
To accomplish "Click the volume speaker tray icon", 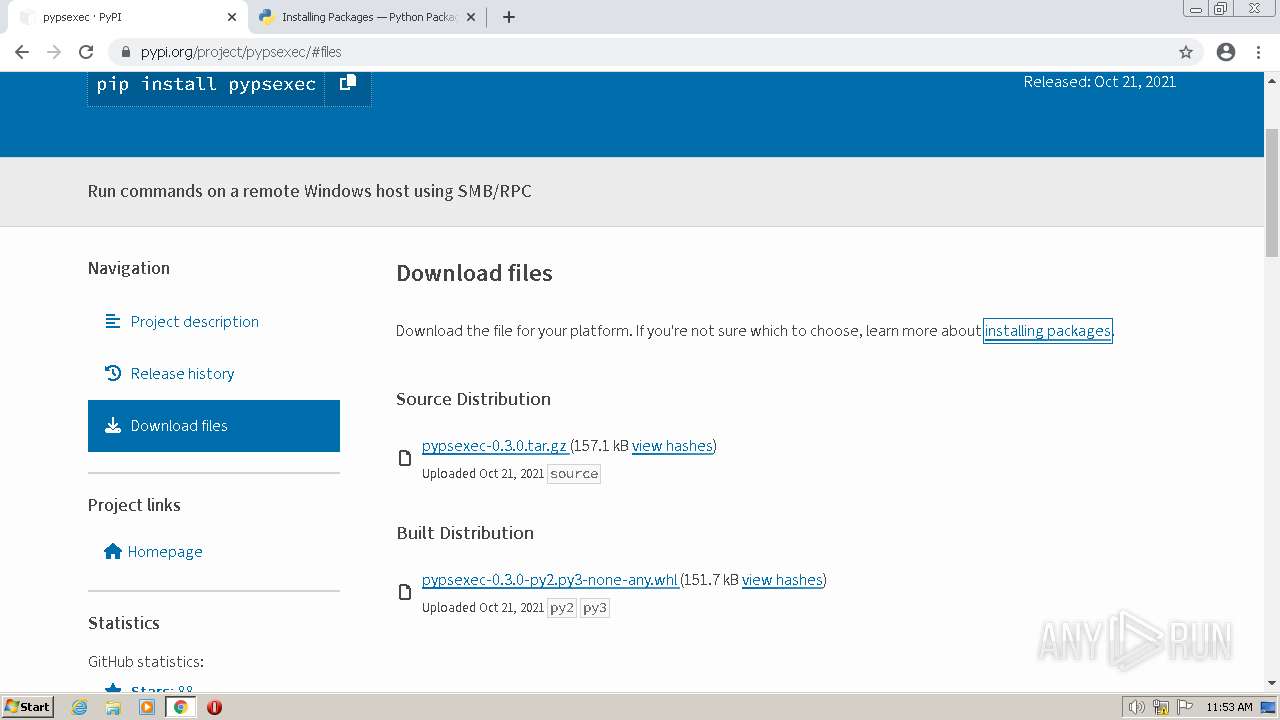I will [x=1137, y=707].
